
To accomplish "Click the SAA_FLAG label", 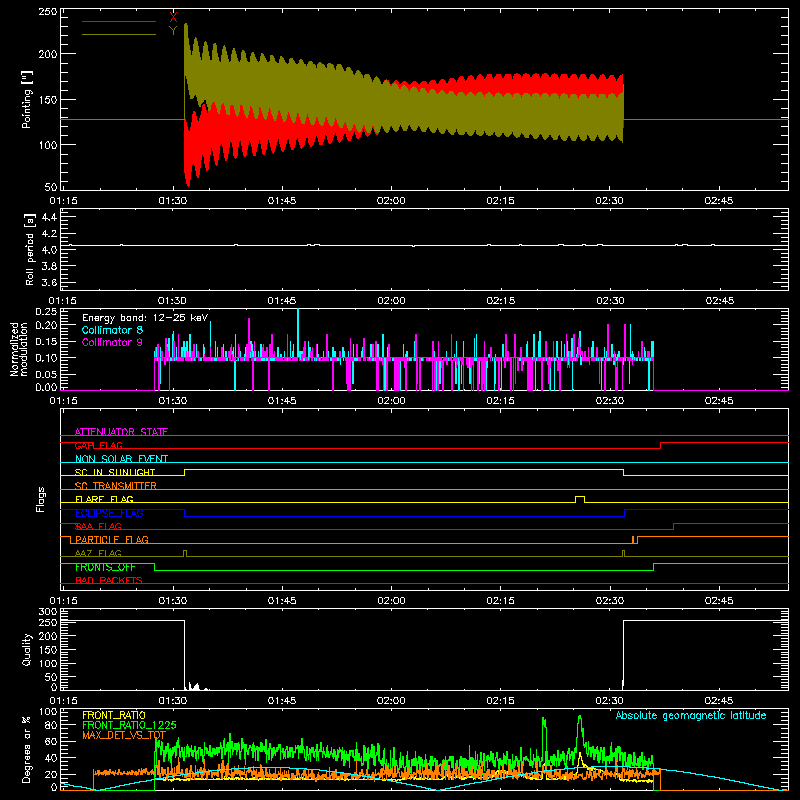I will (98, 526).
